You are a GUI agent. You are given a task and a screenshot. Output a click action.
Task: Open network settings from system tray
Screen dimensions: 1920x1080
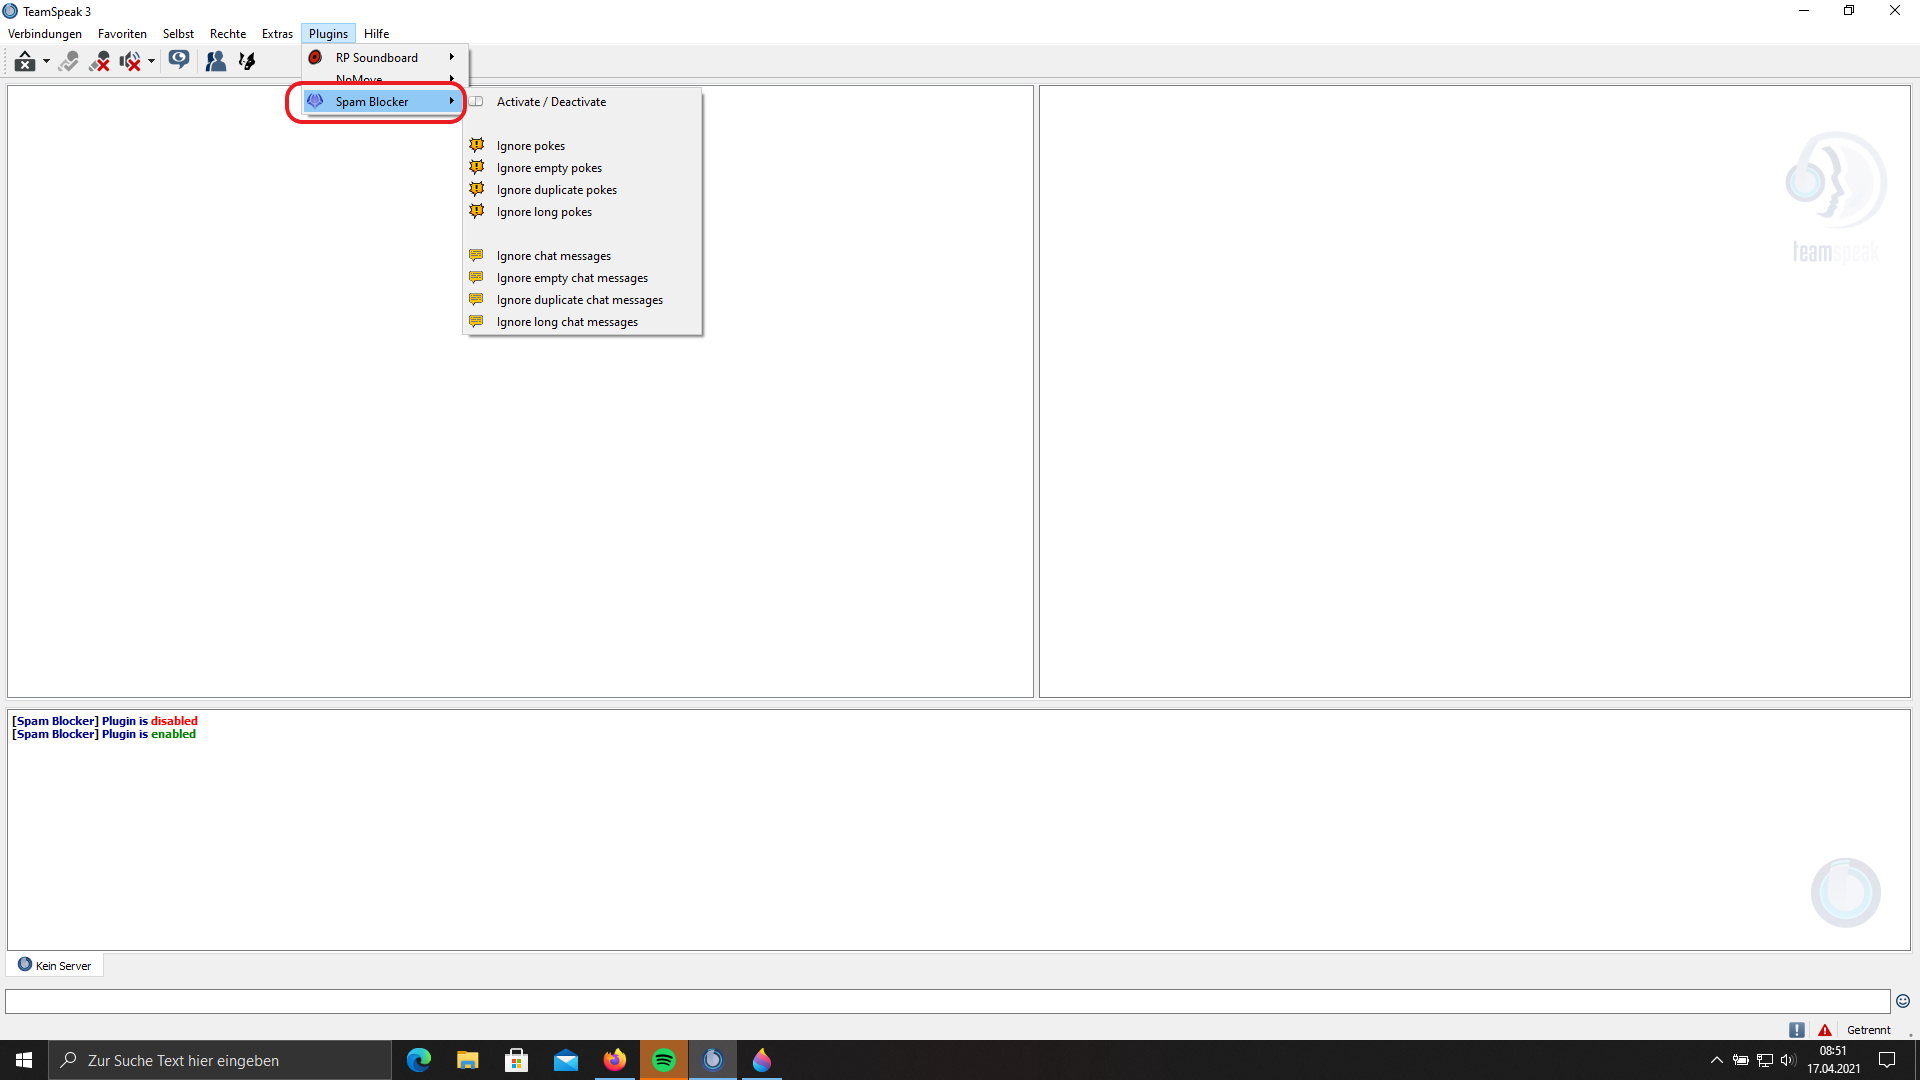pos(1765,1060)
